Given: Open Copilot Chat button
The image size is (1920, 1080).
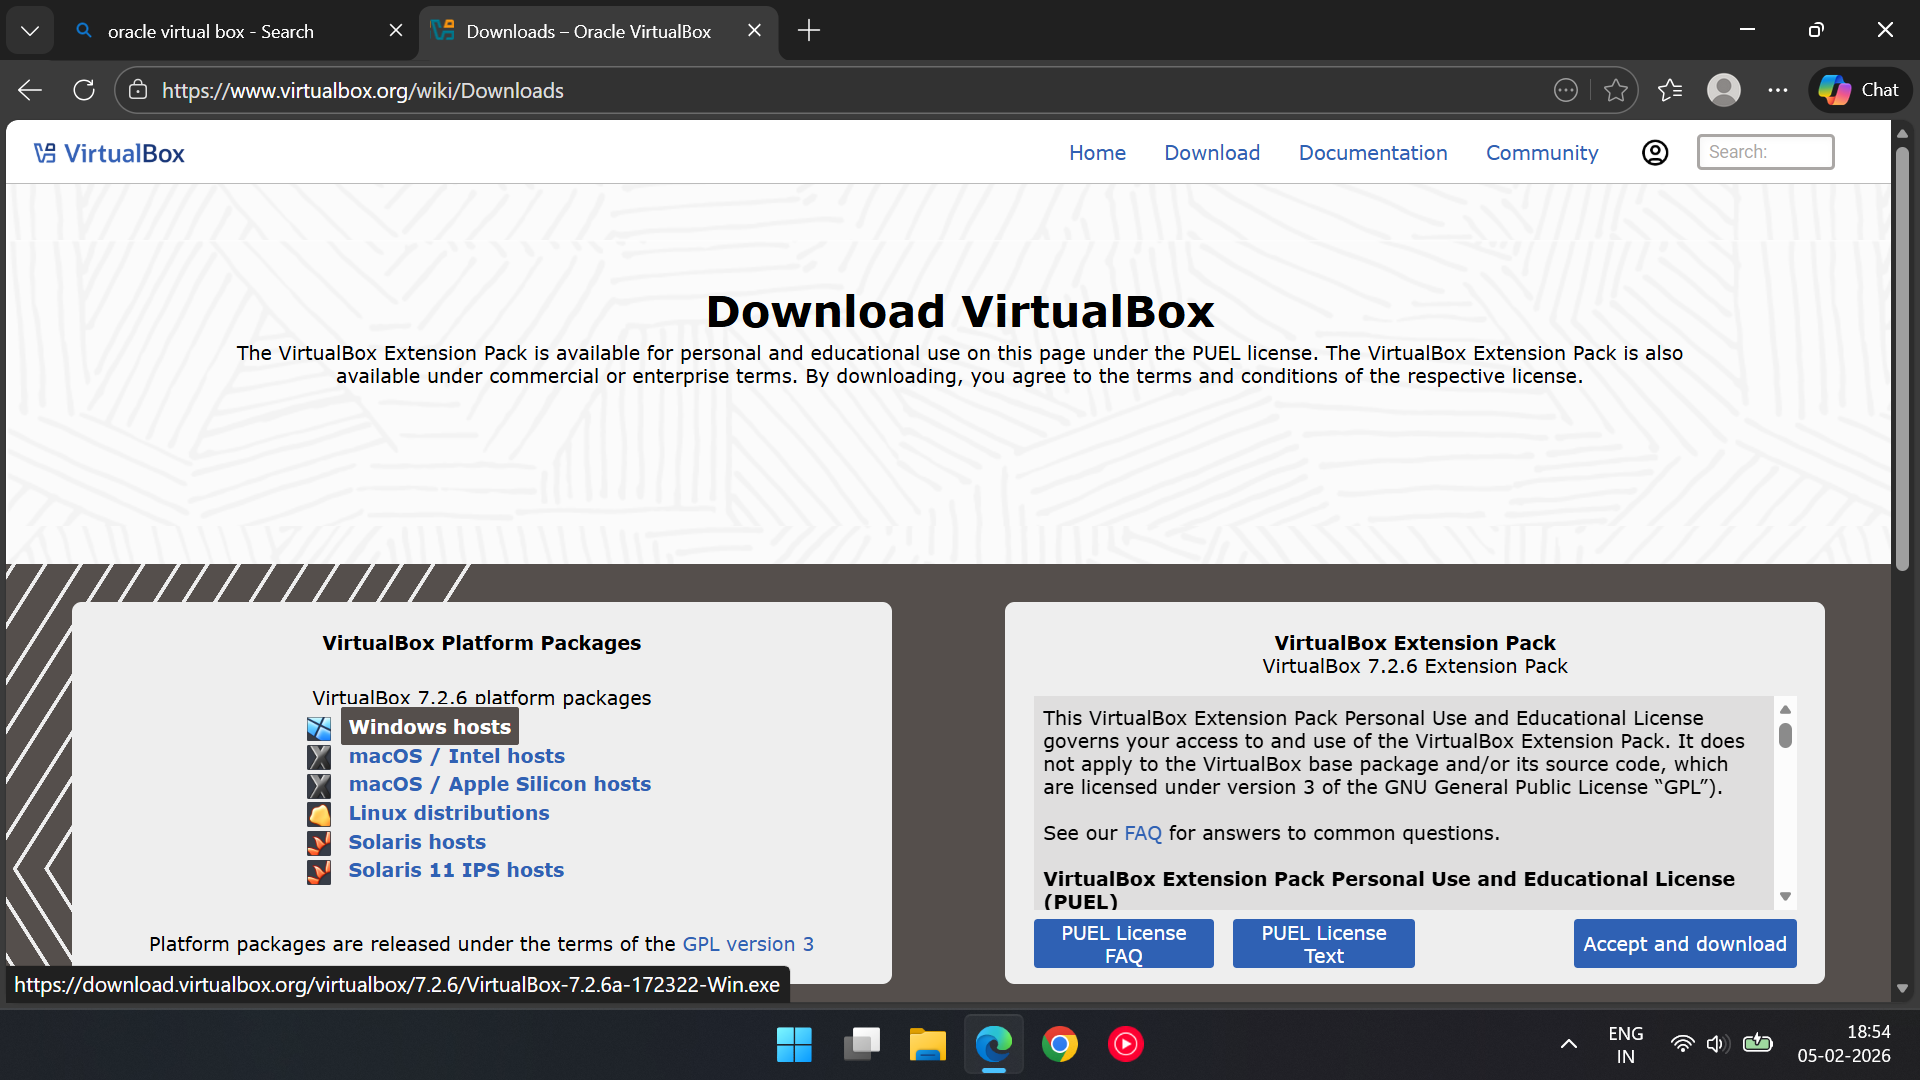Looking at the screenshot, I should click(1859, 90).
